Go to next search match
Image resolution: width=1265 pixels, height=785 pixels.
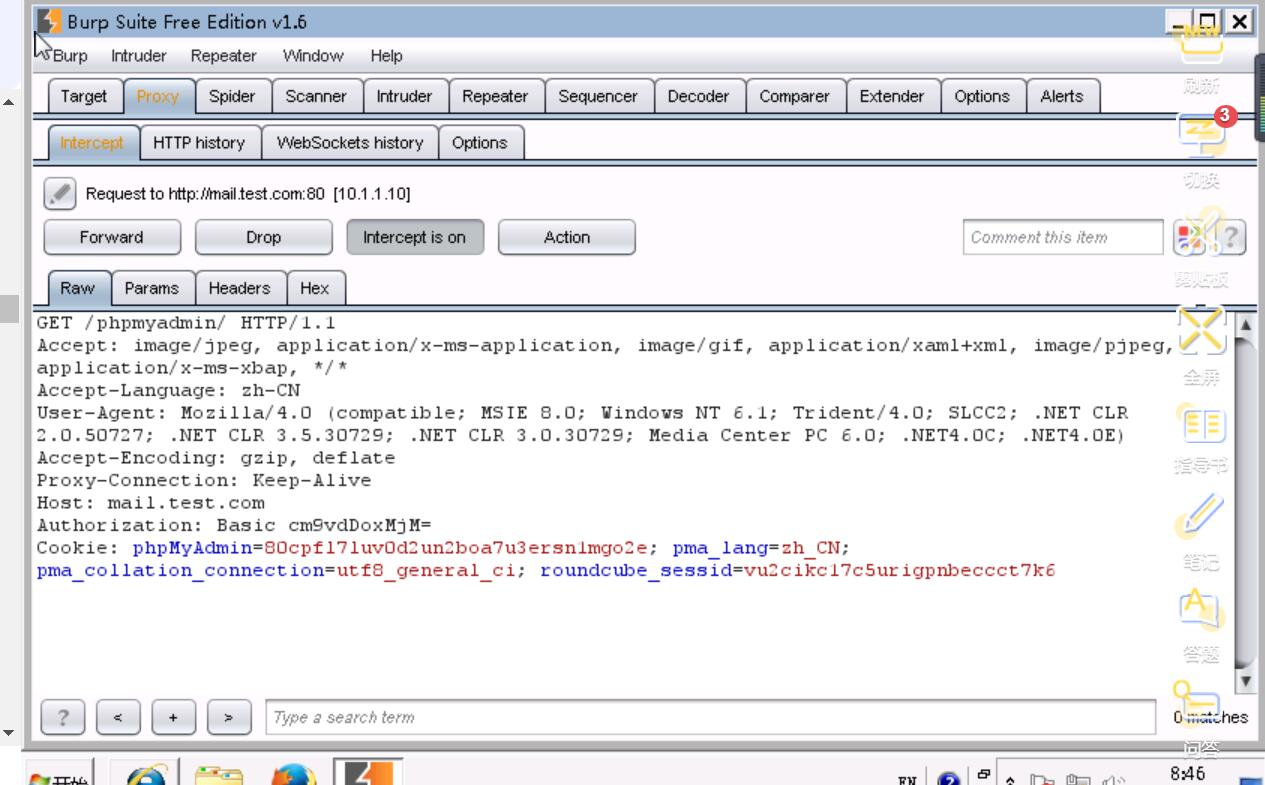click(229, 717)
